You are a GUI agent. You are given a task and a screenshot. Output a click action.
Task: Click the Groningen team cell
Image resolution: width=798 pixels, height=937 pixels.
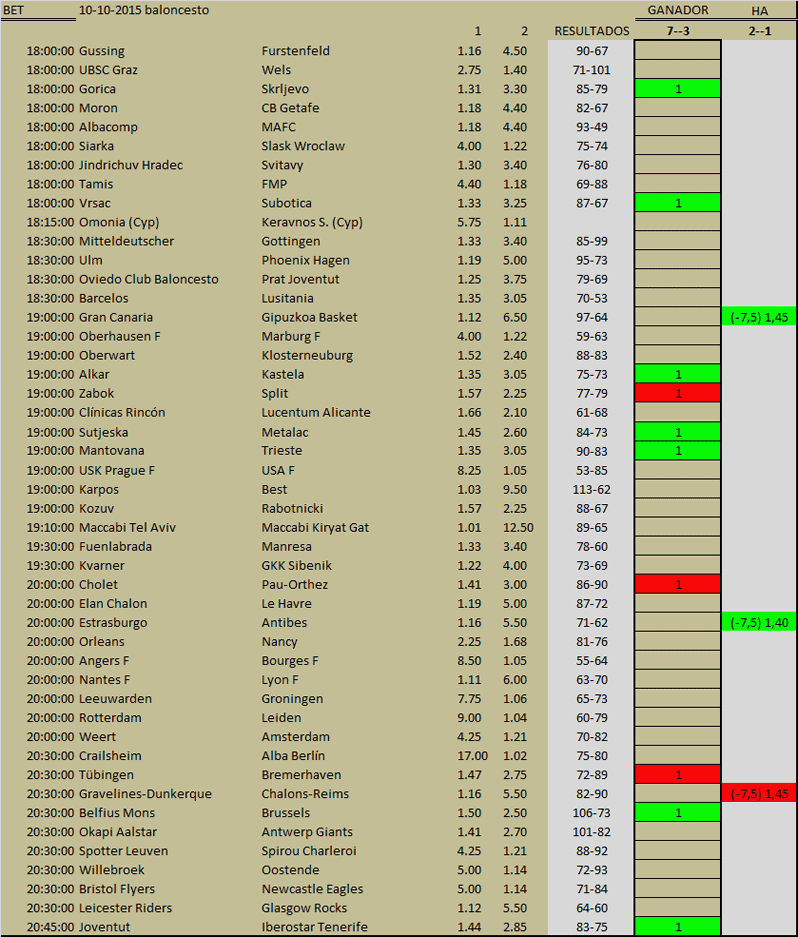292,699
